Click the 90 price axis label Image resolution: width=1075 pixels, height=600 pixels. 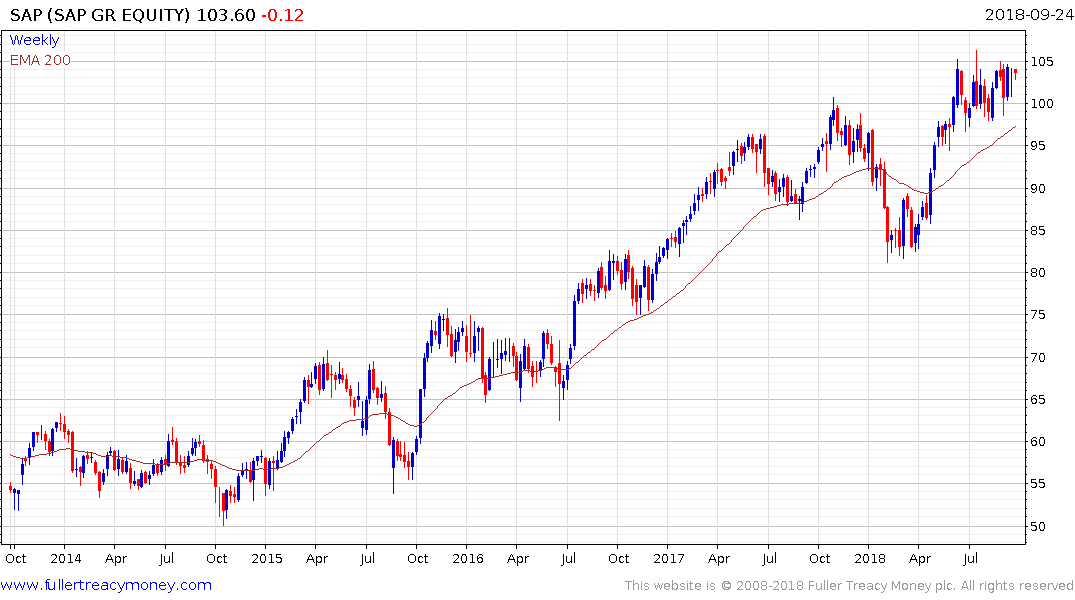[1039, 189]
